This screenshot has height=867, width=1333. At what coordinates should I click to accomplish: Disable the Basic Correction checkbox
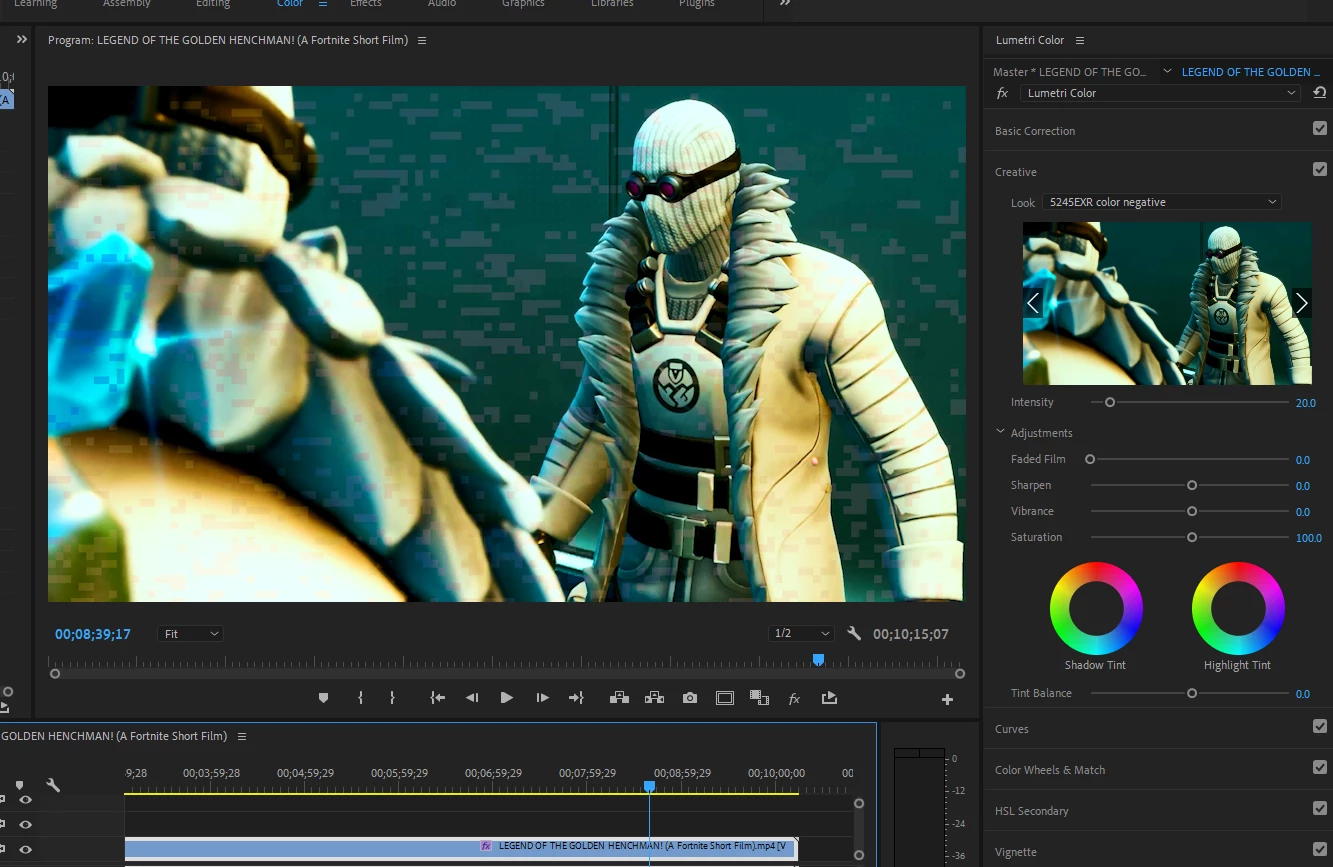tap(1319, 129)
